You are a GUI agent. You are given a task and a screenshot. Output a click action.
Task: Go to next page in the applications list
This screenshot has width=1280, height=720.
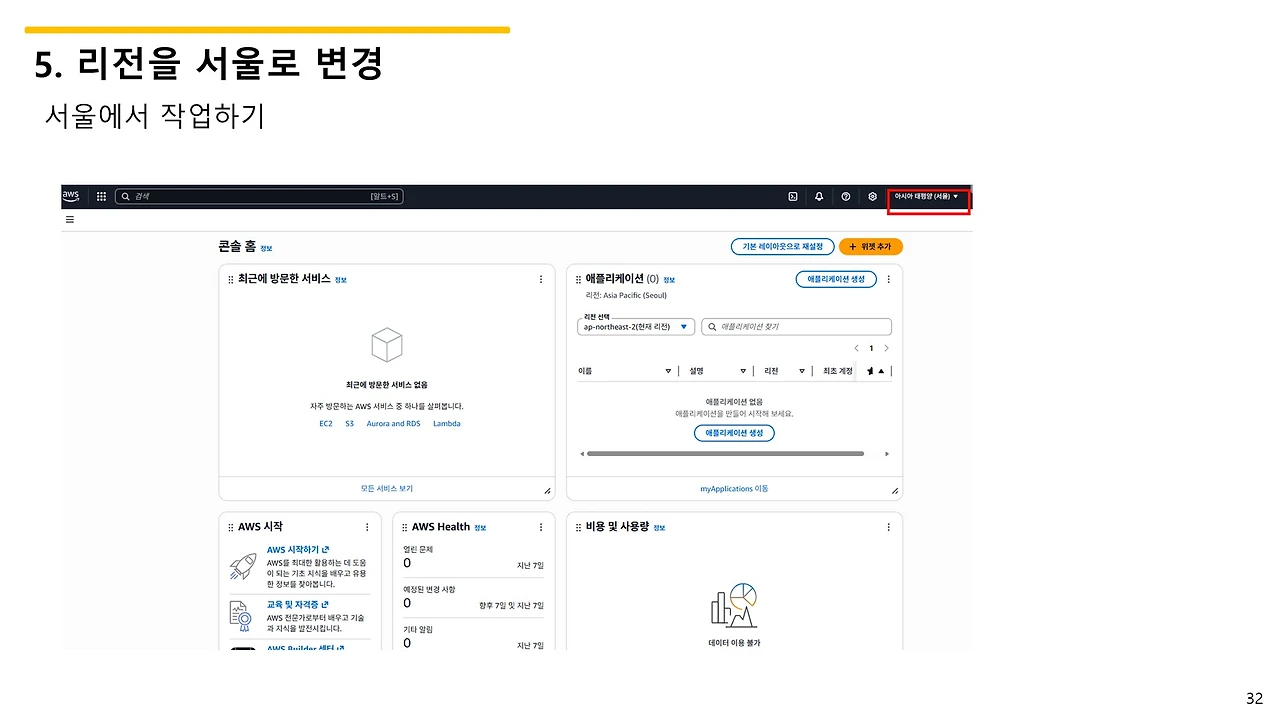[886, 347]
